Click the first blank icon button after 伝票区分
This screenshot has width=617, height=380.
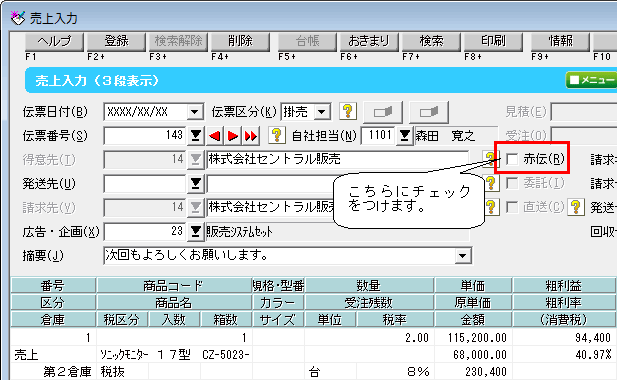[383, 112]
